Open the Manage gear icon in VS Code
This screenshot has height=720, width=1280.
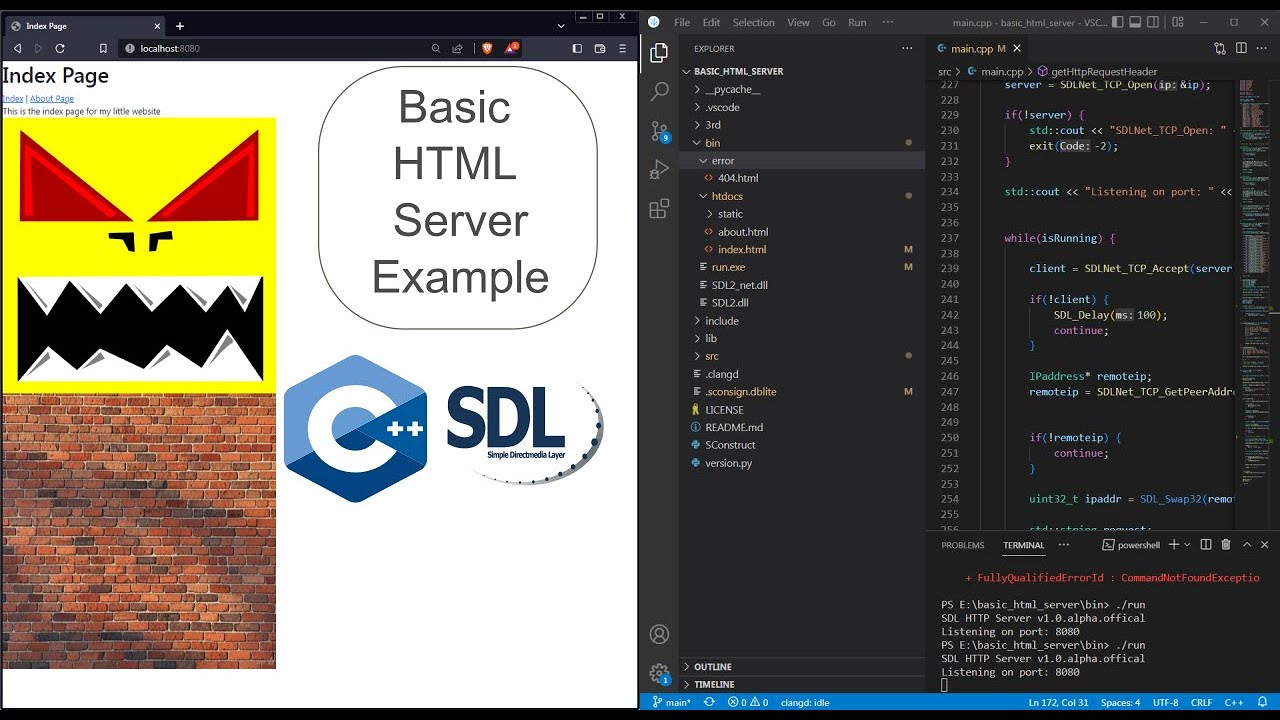(x=659, y=674)
